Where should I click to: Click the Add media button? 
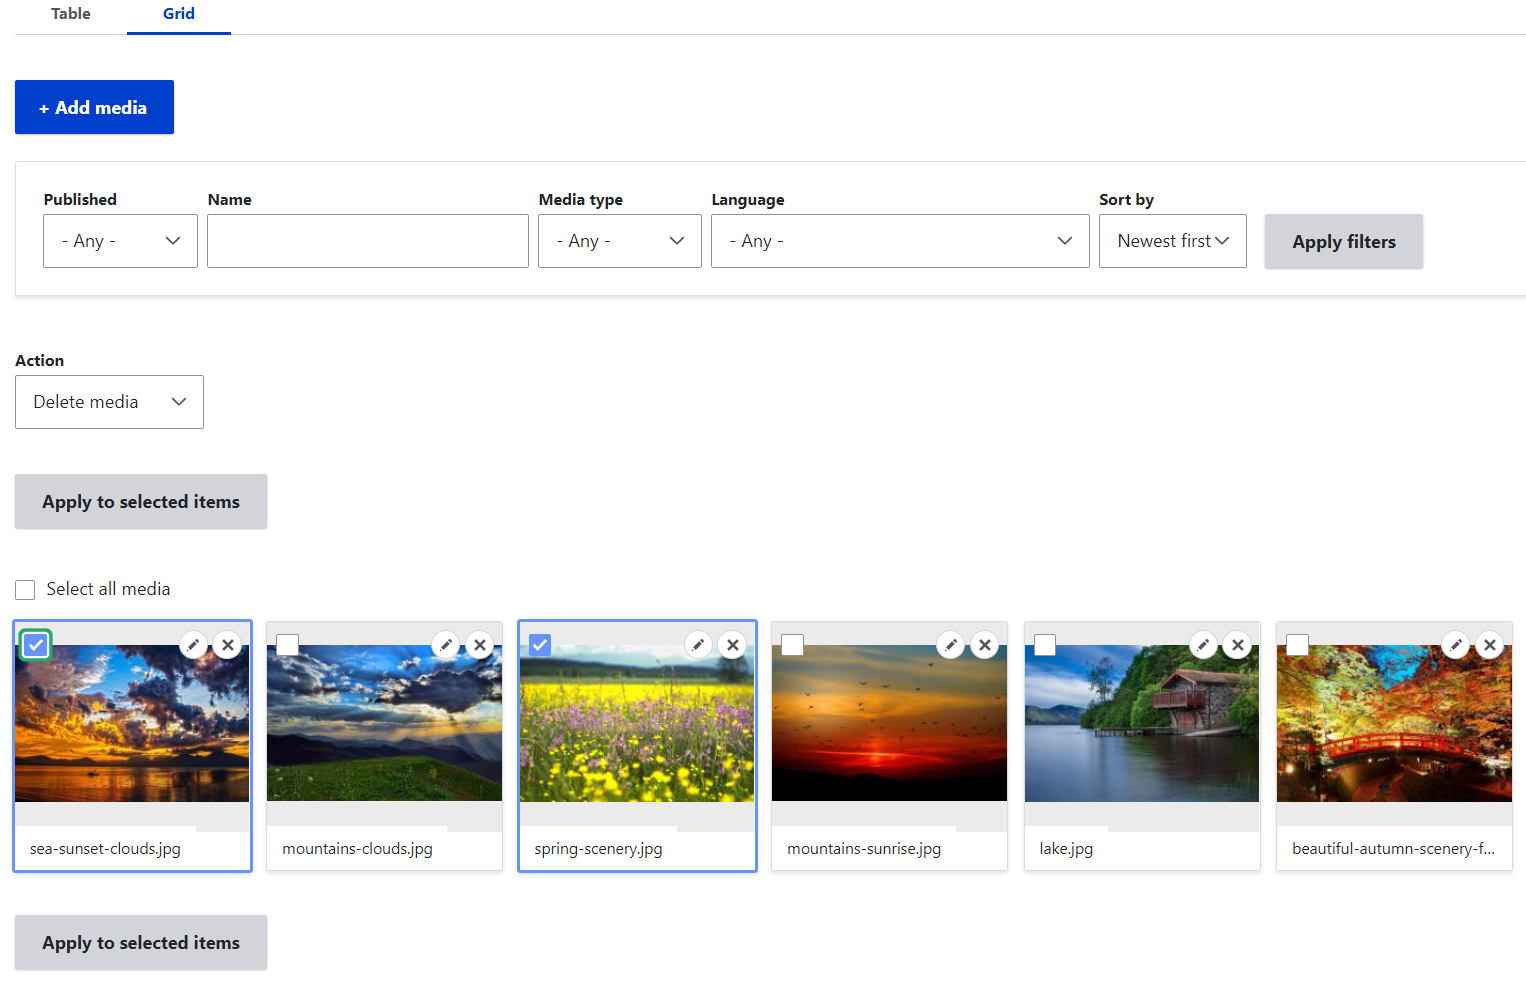tap(94, 107)
